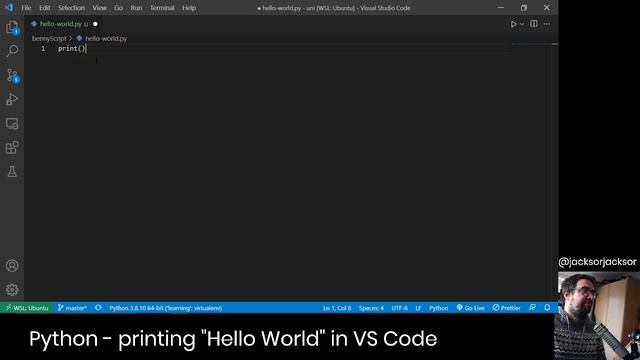This screenshot has height=360, width=640.
Task: Open the Edit menu
Action: pyautogui.click(x=44, y=8)
